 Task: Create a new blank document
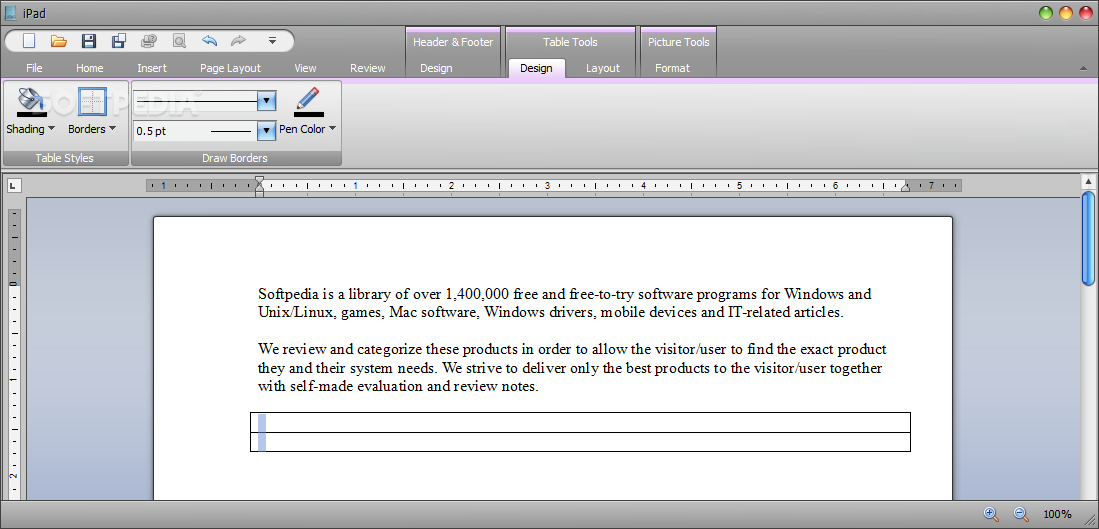click(x=29, y=41)
